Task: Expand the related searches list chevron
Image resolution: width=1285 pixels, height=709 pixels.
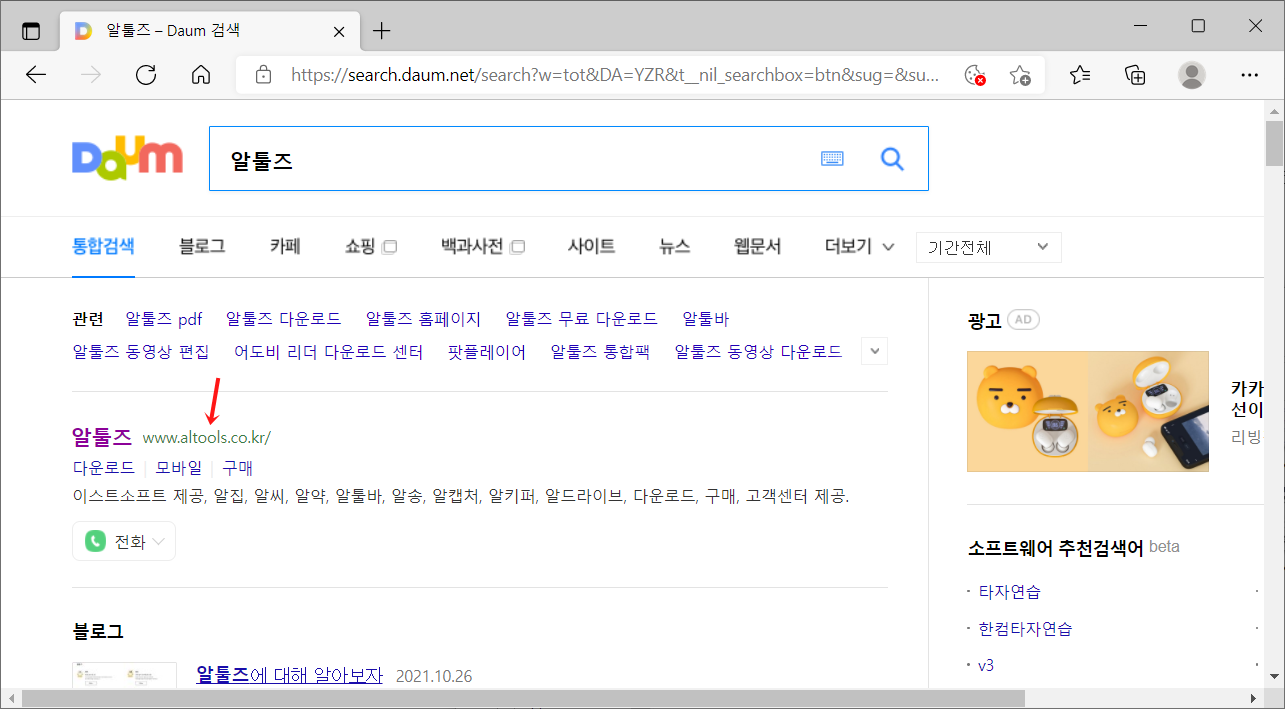Action: 875,351
